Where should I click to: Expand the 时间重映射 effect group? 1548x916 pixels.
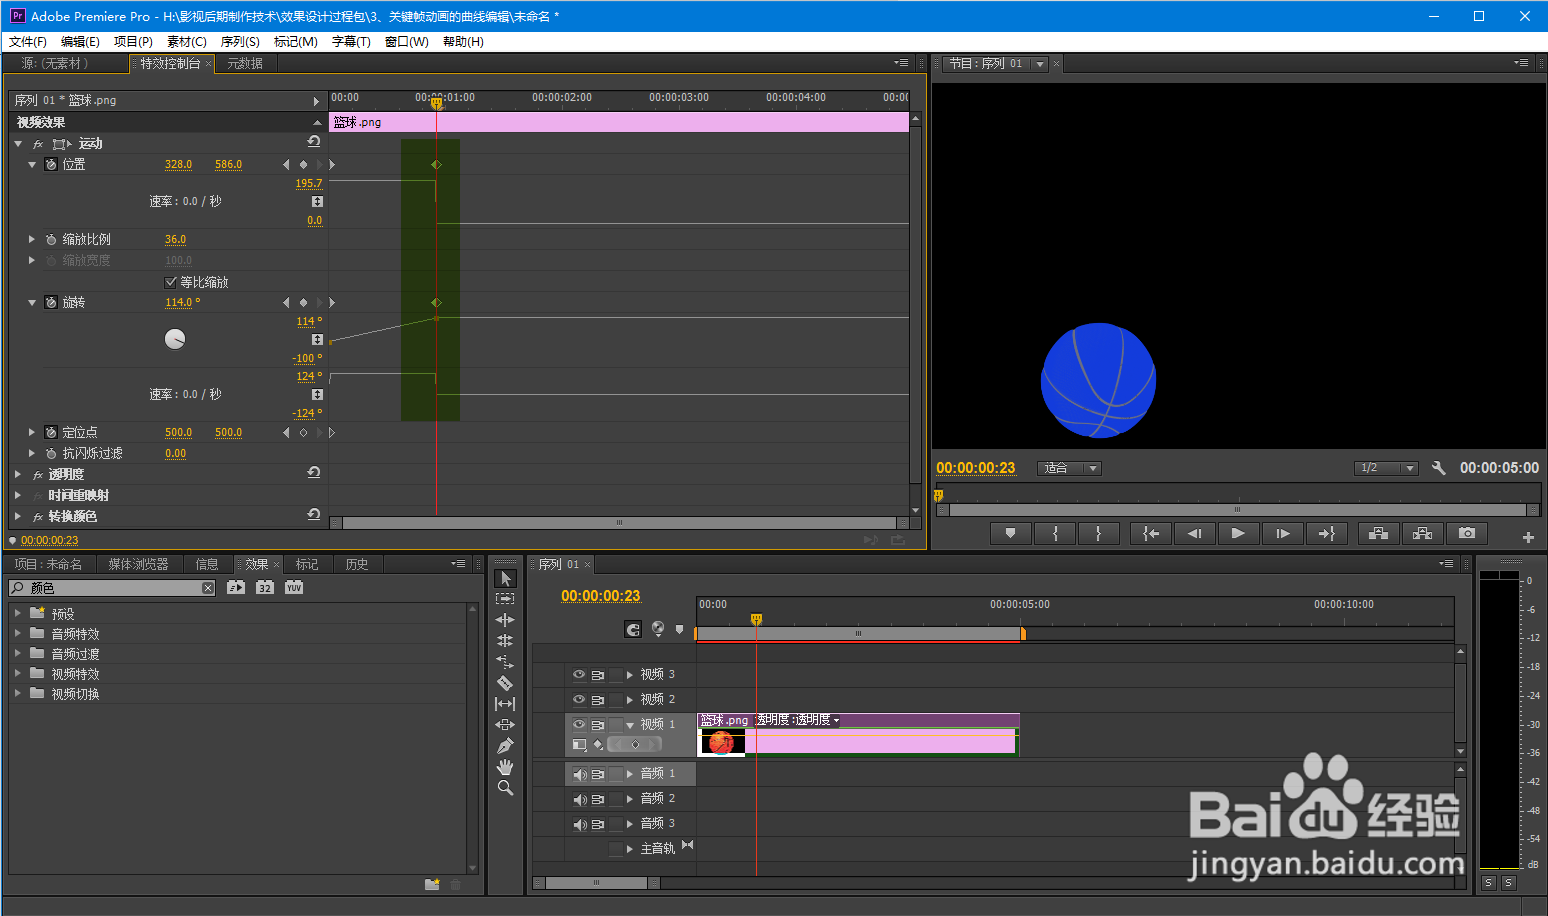18,495
